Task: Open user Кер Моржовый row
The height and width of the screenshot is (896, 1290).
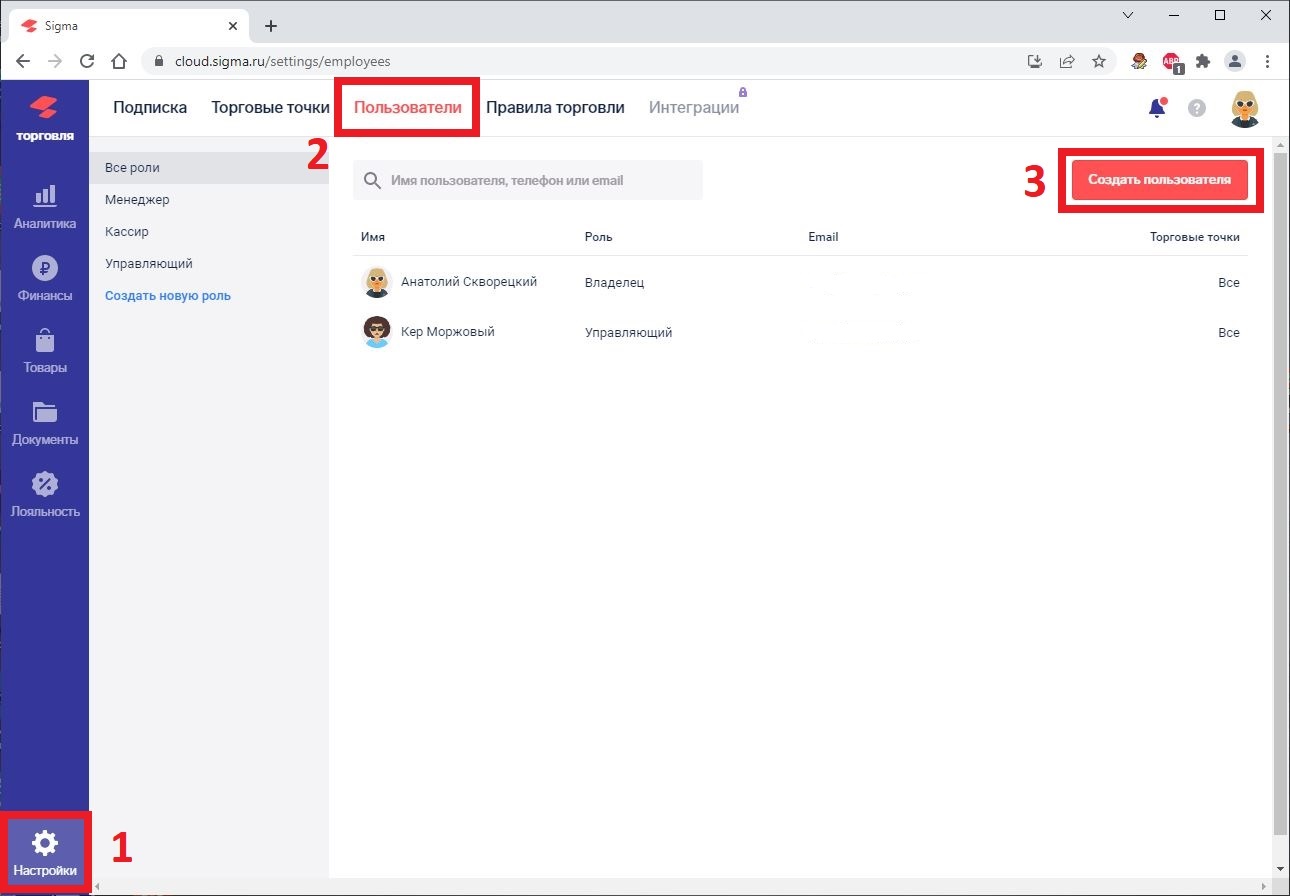Action: tap(448, 332)
